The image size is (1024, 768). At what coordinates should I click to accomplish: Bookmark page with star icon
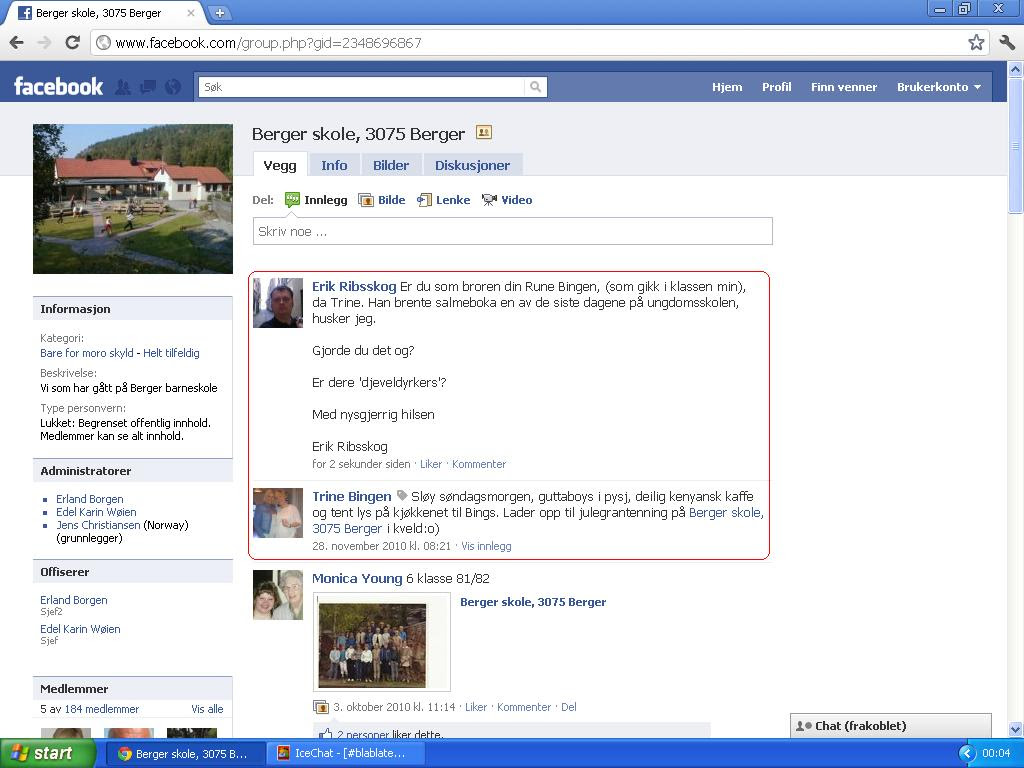pos(976,43)
